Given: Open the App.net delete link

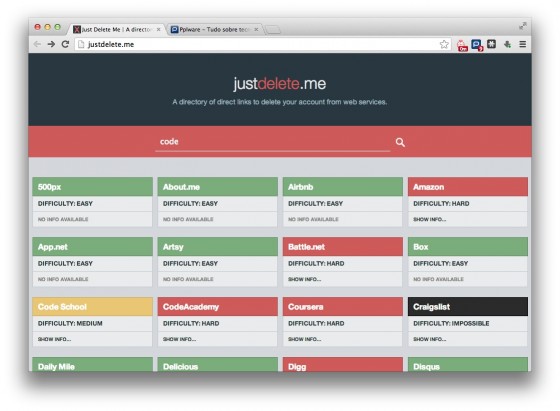Looking at the screenshot, I should (x=92, y=247).
